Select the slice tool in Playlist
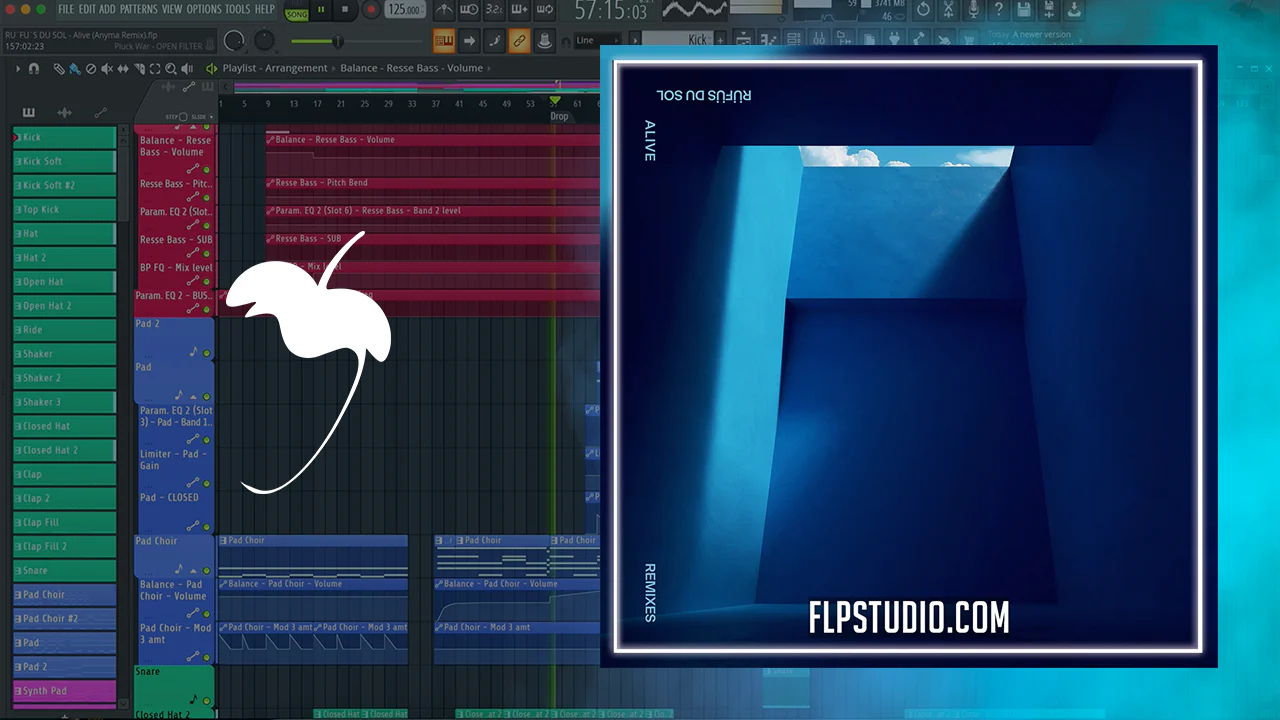 point(139,69)
